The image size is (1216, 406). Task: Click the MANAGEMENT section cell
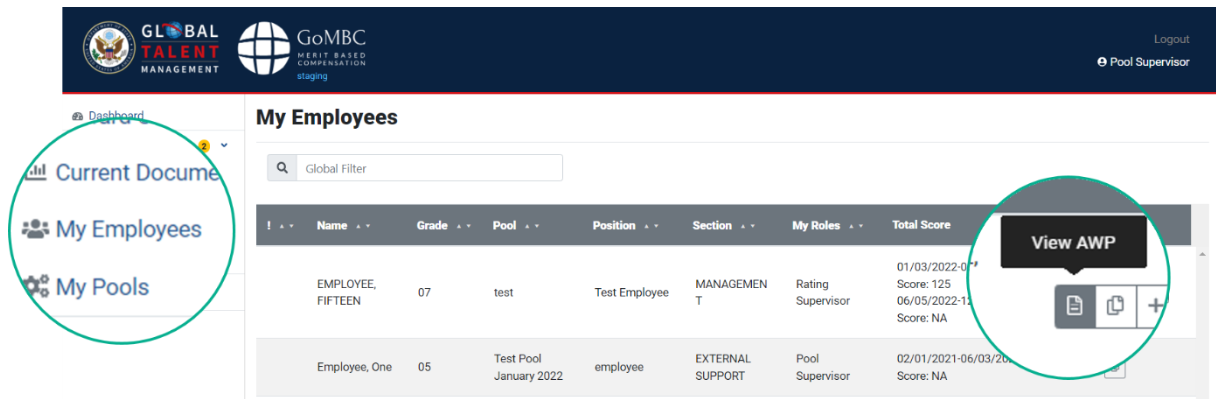pos(731,293)
